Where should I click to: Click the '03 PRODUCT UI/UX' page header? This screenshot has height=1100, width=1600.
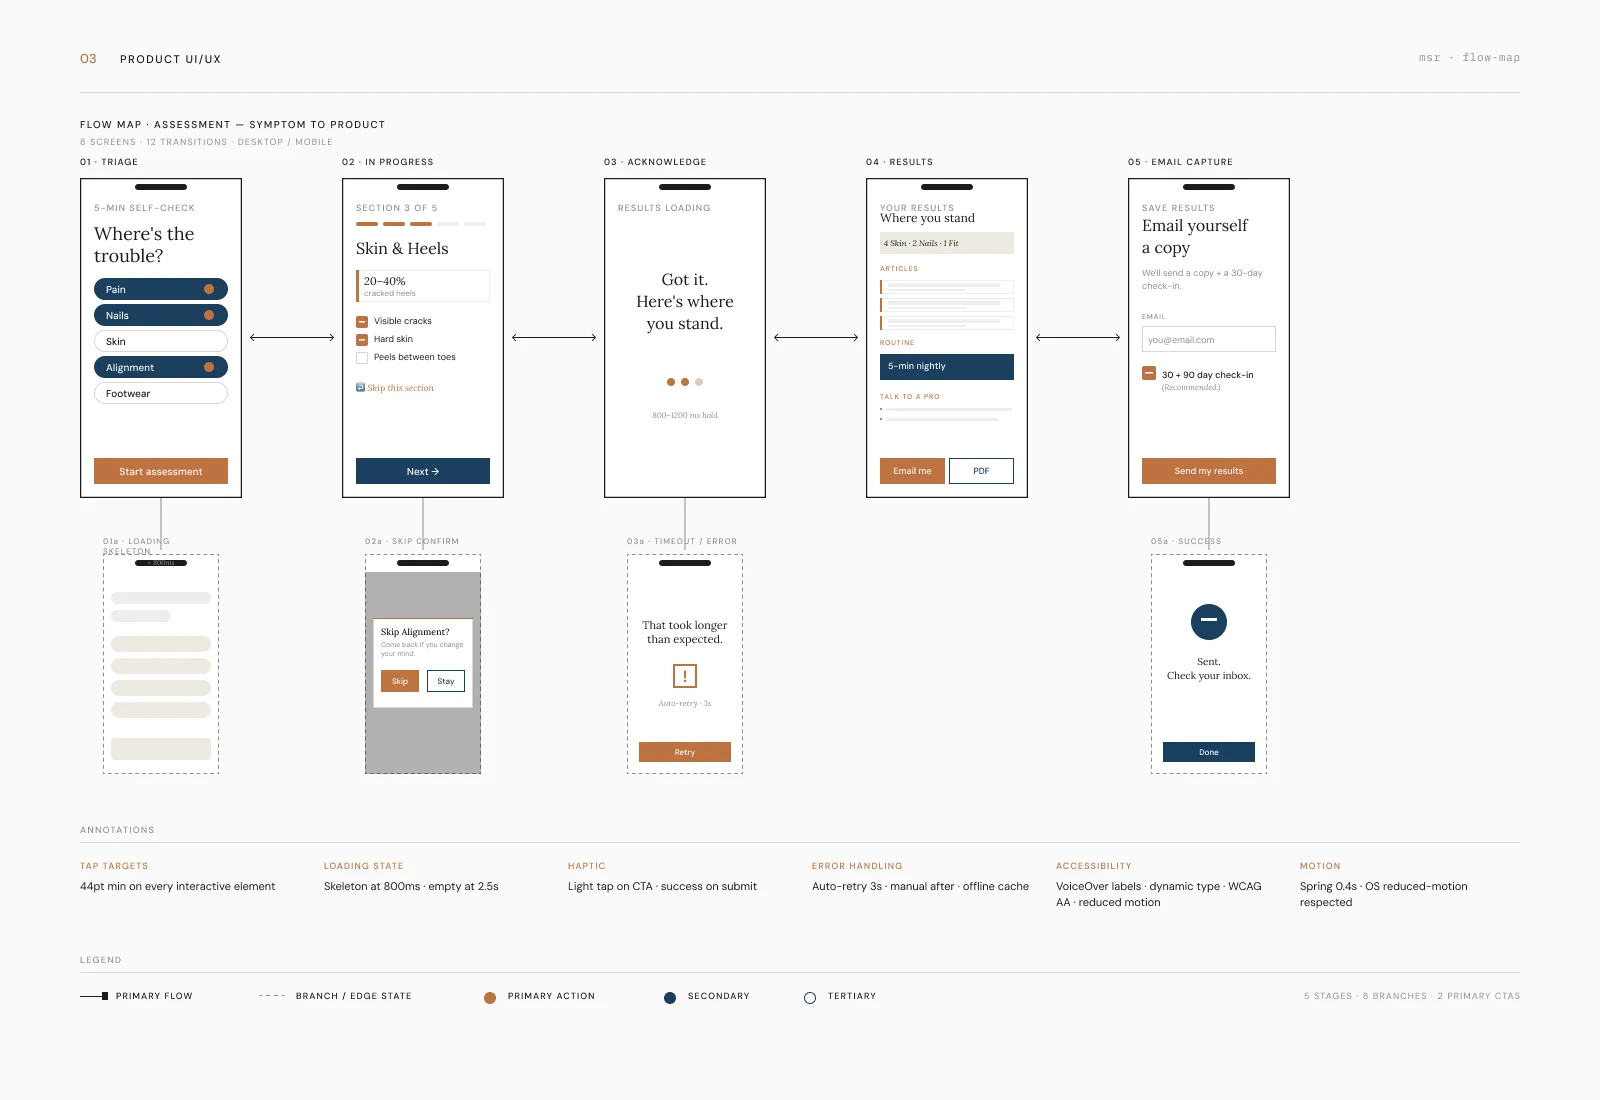pos(150,59)
